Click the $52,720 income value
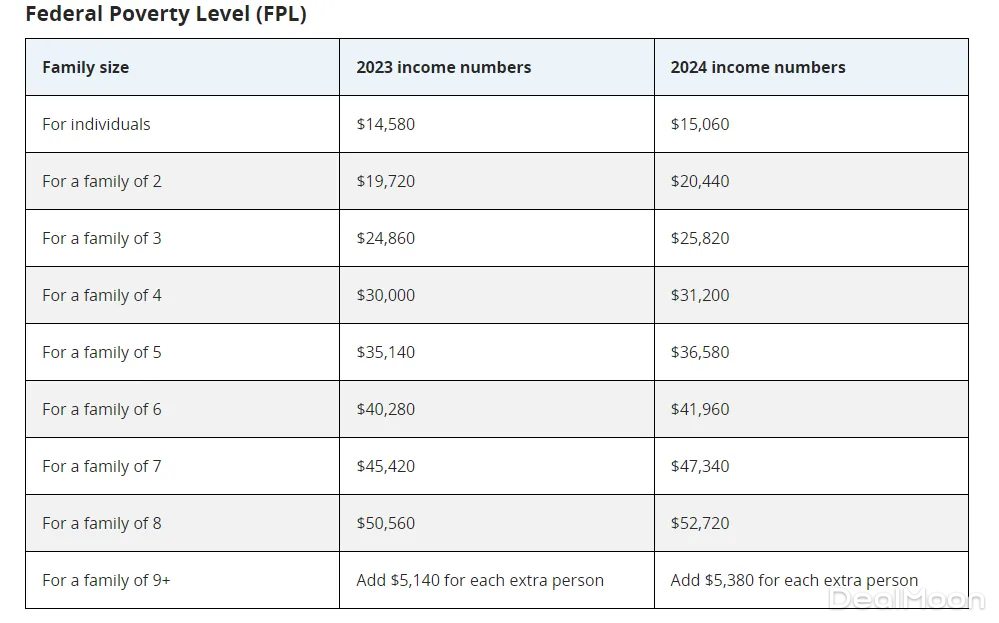The image size is (999, 623). [x=700, y=523]
